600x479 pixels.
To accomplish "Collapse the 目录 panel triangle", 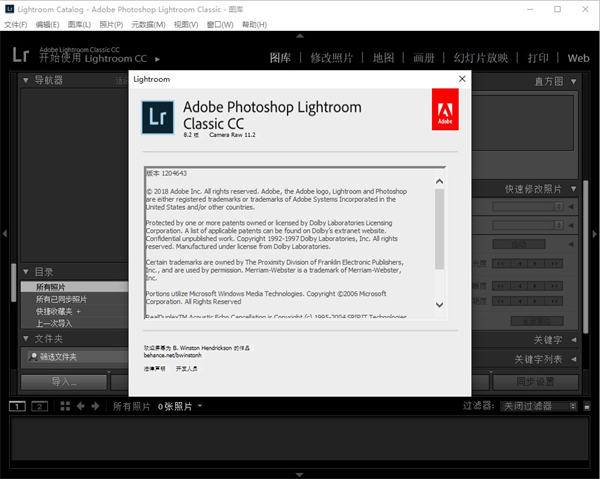I will (26, 272).
